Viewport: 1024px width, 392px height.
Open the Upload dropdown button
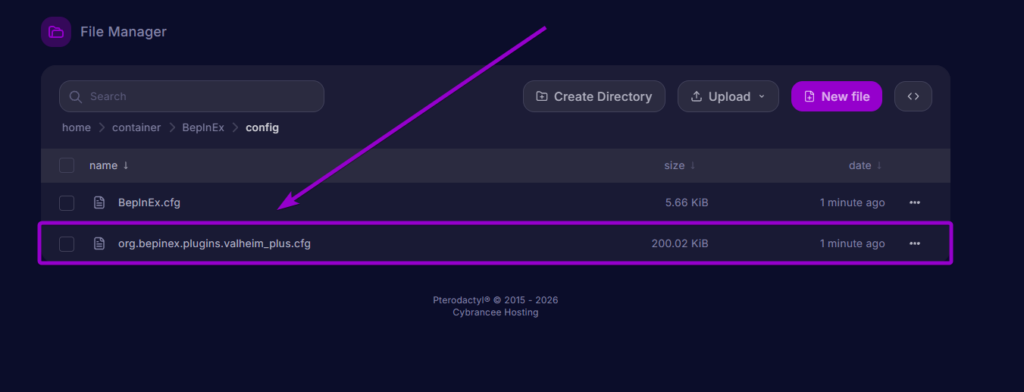(x=728, y=97)
